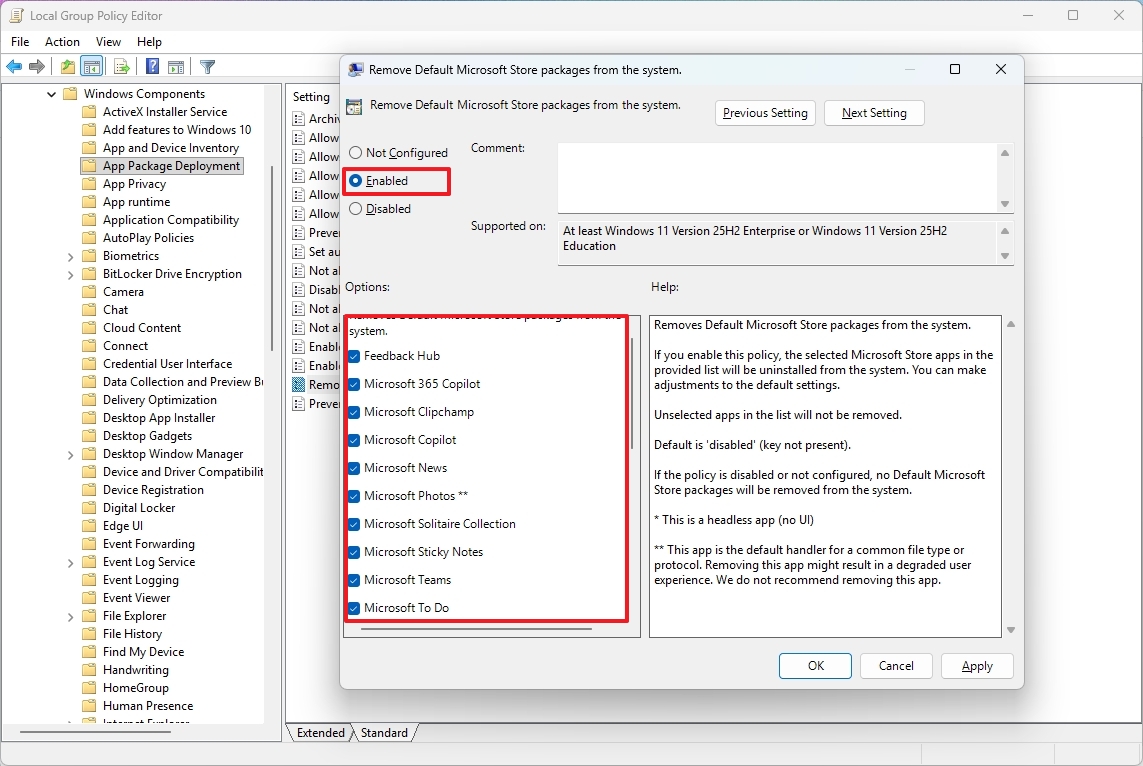
Task: Uncheck the Feedback Hub checkbox
Action: (353, 355)
